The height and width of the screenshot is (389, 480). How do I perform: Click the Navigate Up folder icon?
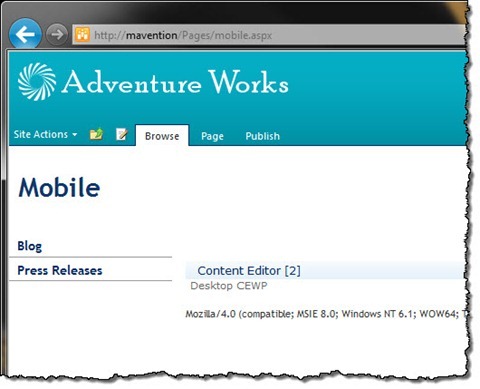pos(96,134)
